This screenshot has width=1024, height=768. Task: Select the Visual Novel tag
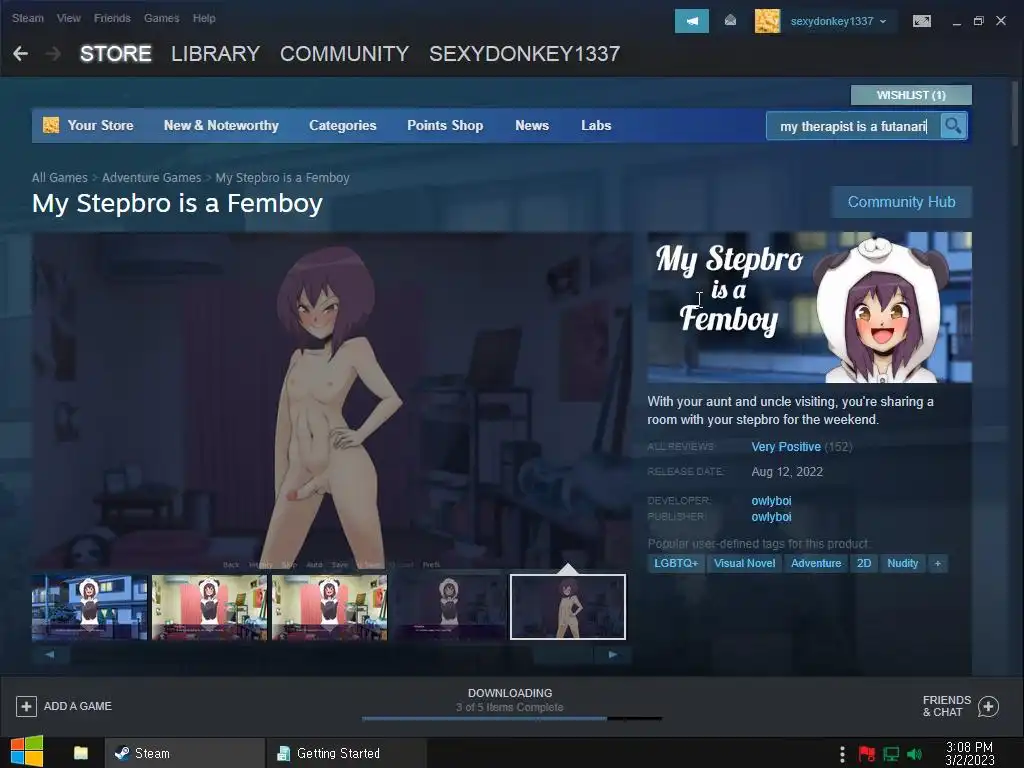pos(744,563)
